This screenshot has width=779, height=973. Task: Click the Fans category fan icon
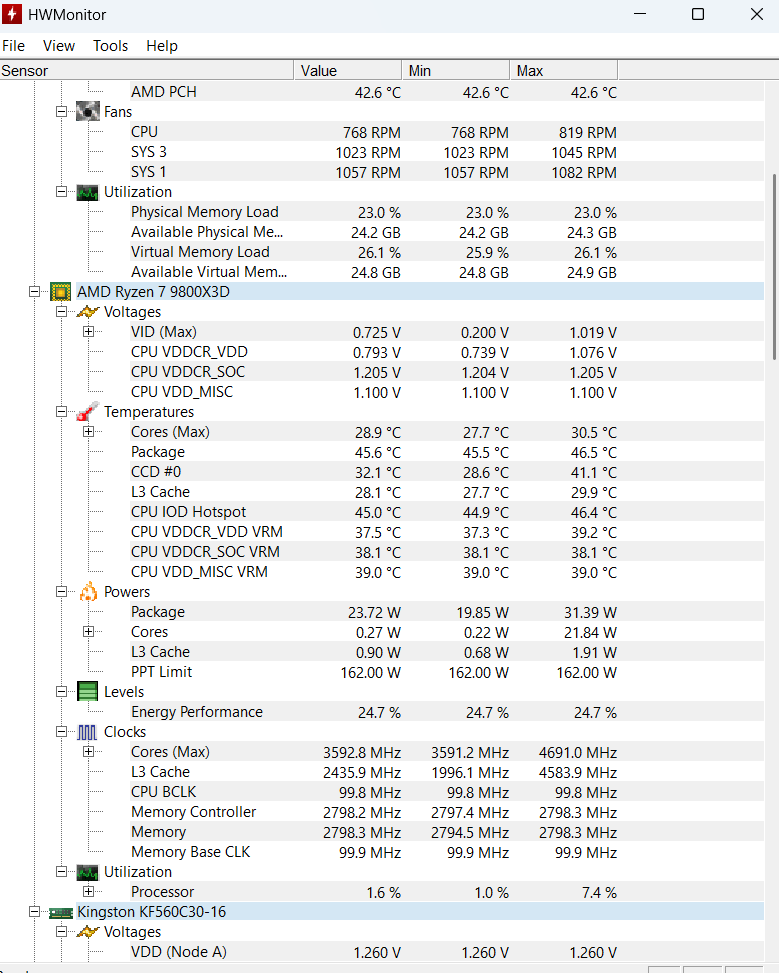click(x=88, y=112)
